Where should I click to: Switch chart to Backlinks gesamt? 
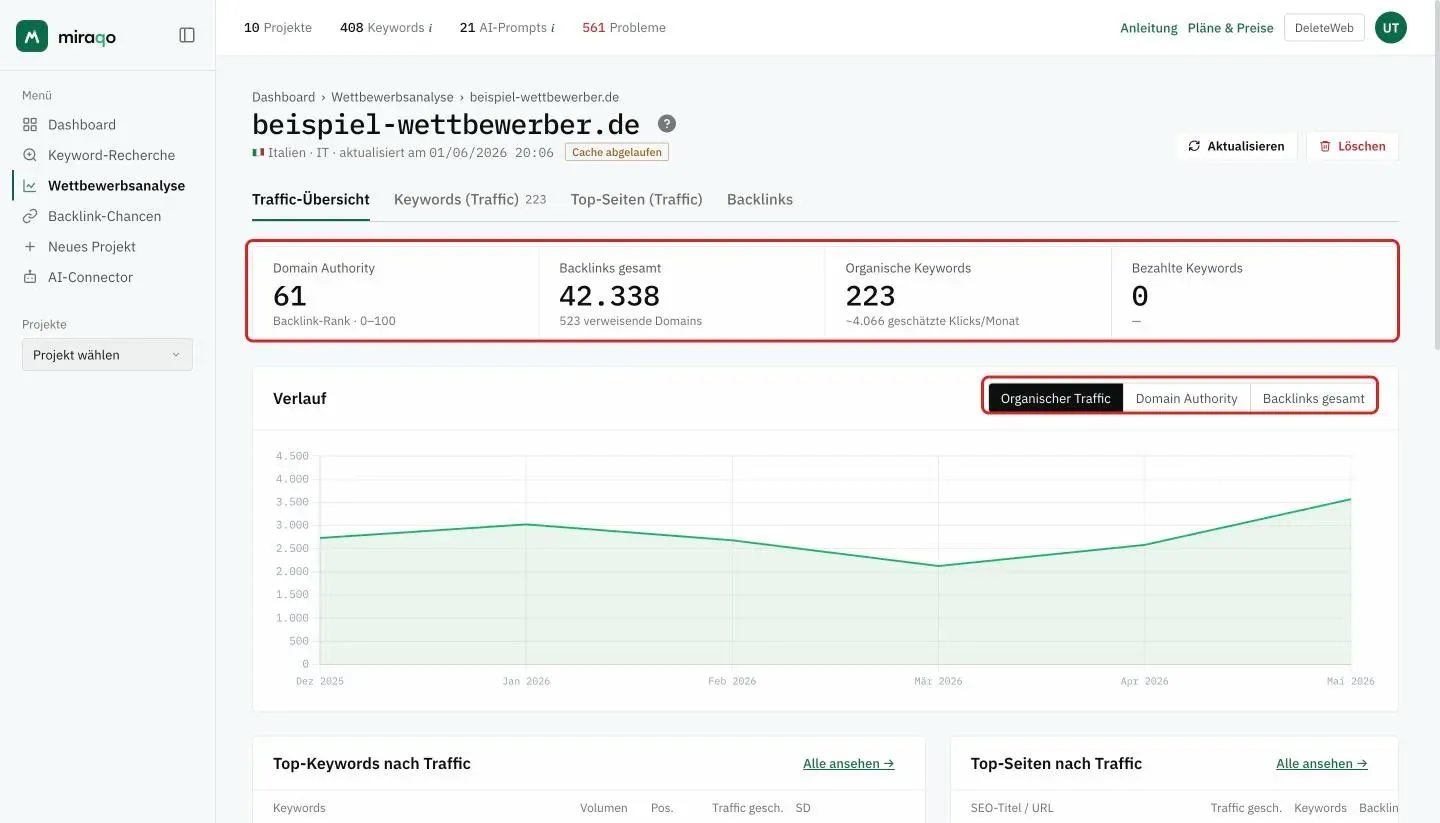pos(1313,398)
